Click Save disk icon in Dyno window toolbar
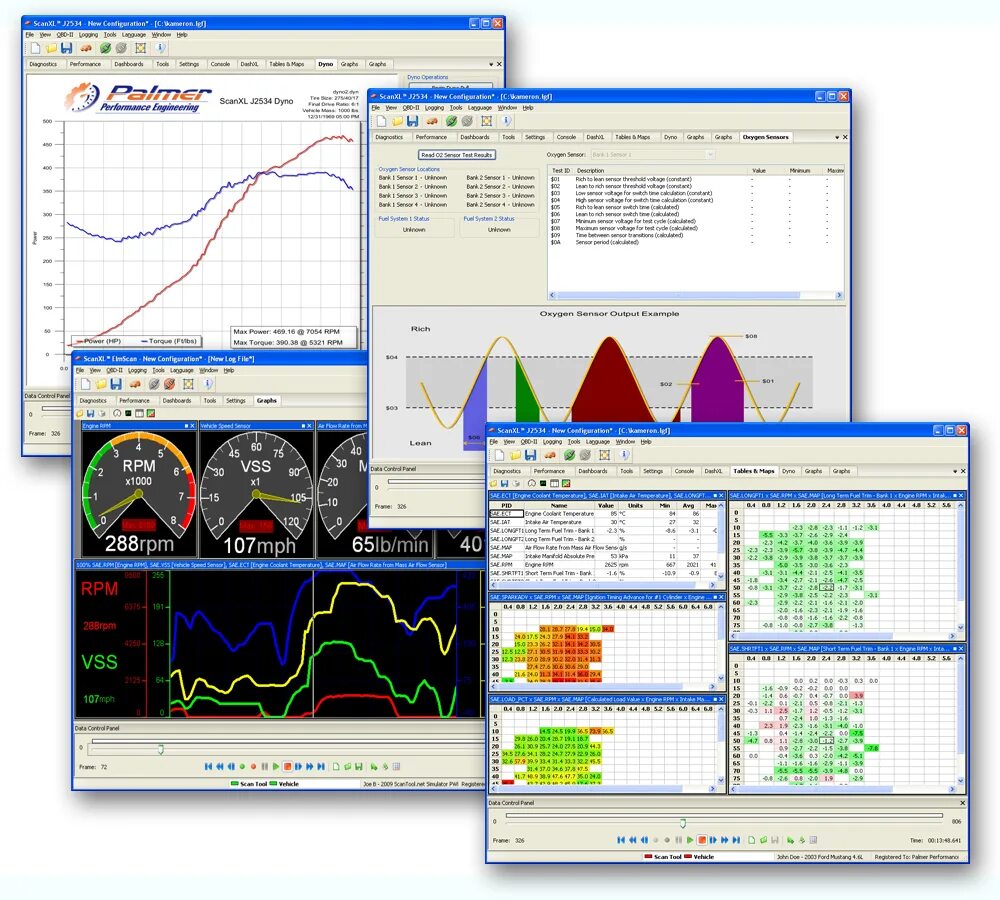This screenshot has height=900, width=1000. (x=66, y=48)
